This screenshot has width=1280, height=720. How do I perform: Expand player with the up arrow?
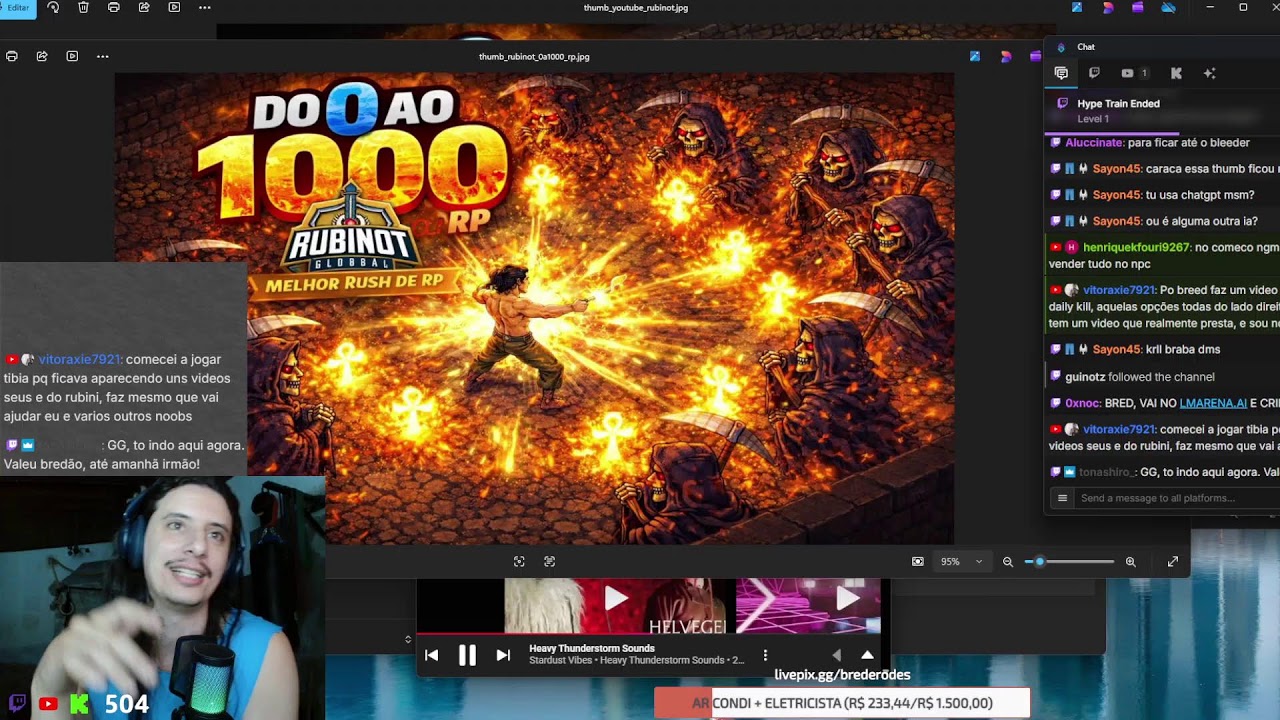coord(867,656)
